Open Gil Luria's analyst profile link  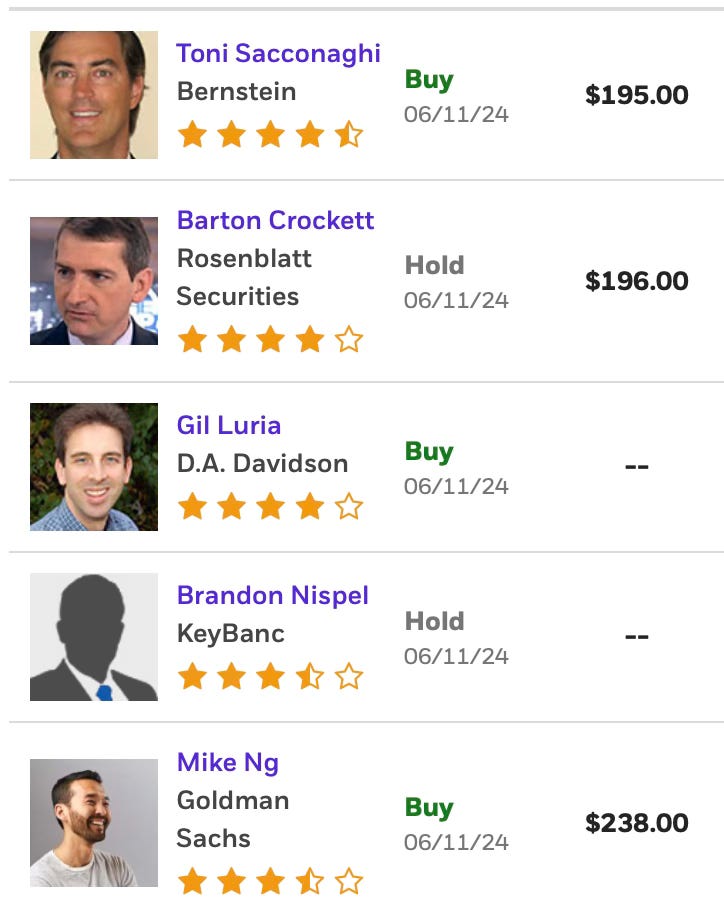point(228,425)
